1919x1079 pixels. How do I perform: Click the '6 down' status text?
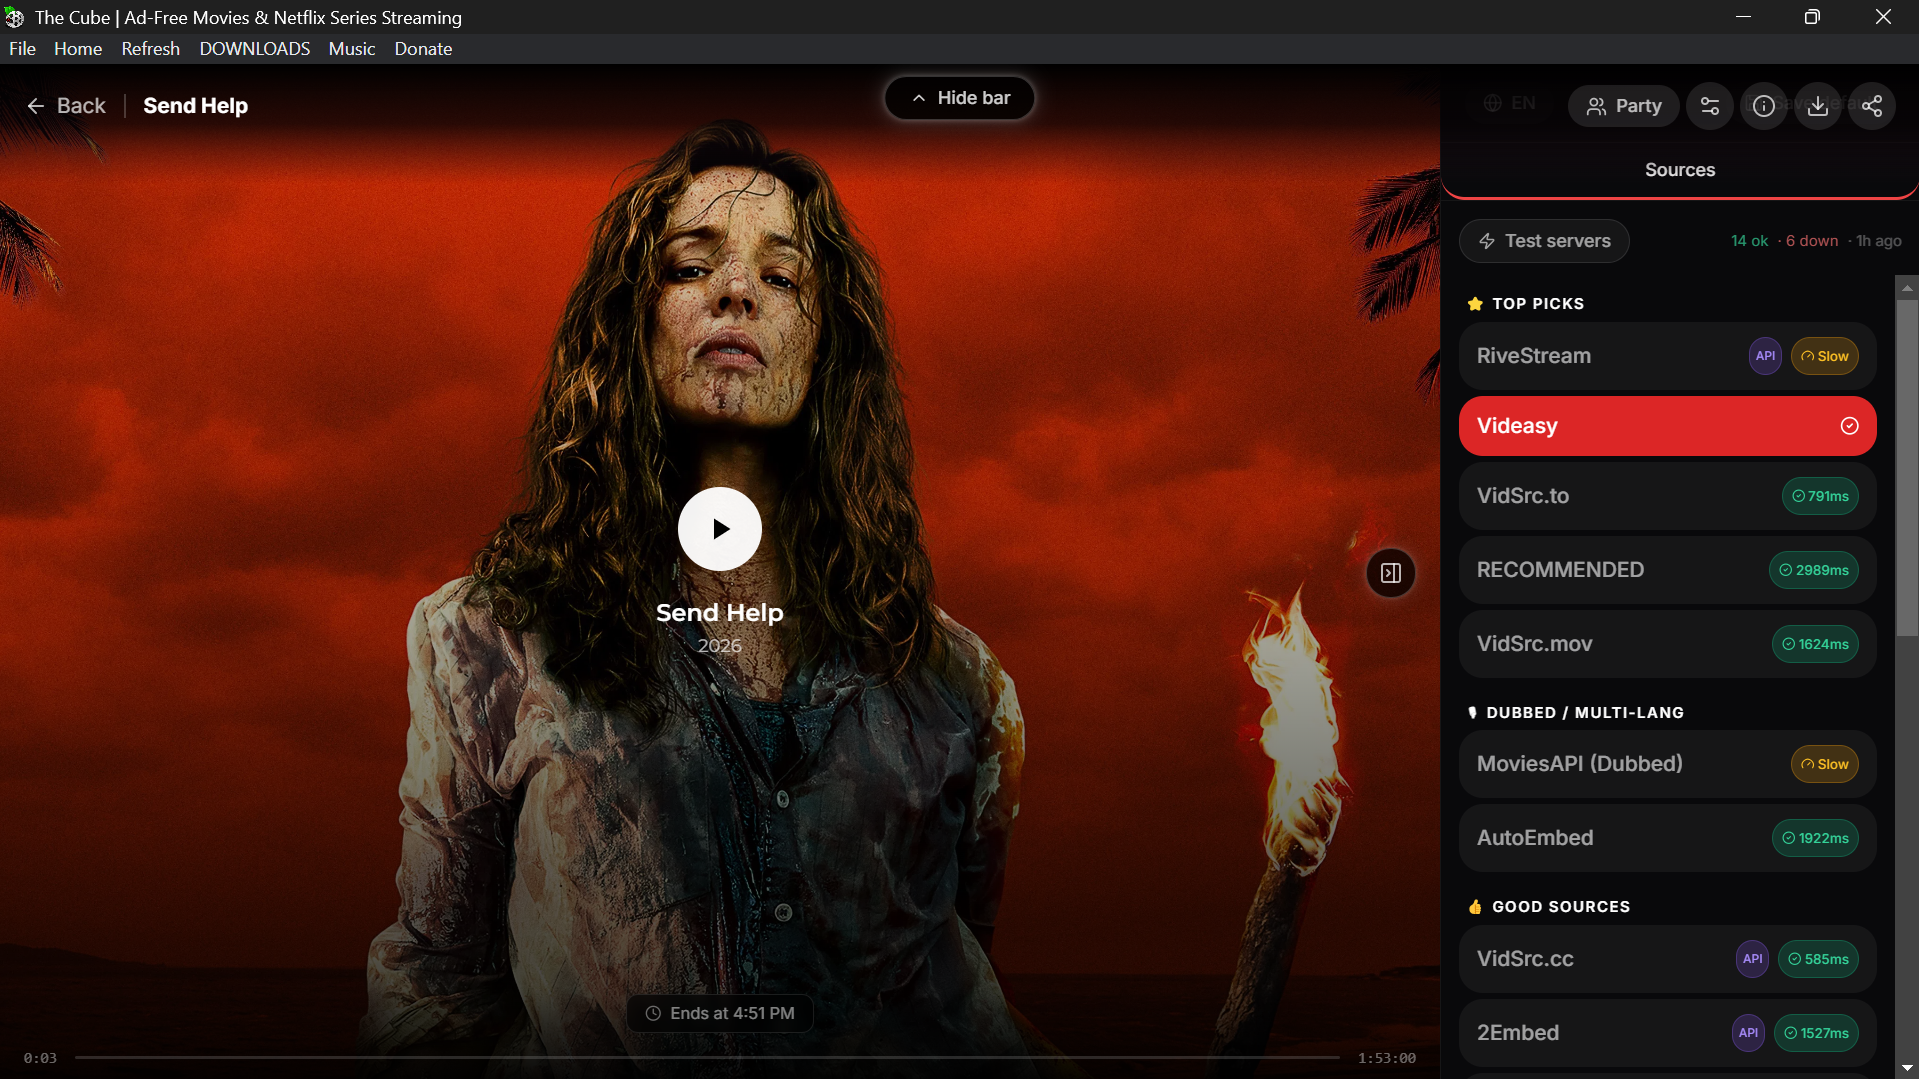(x=1812, y=241)
